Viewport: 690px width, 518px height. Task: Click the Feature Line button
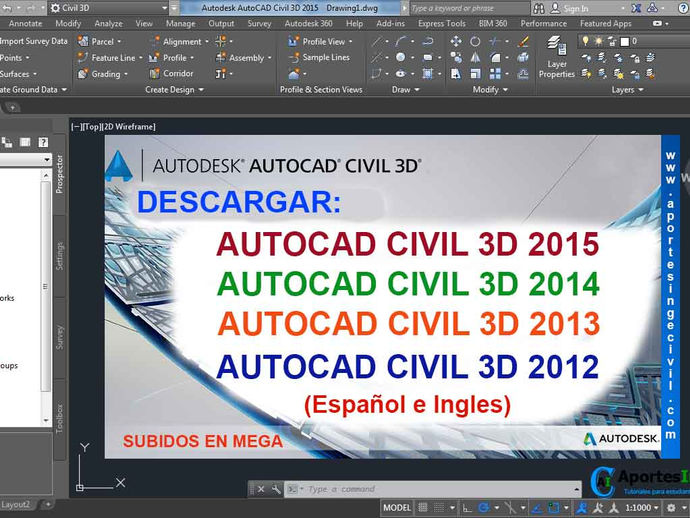coord(107,57)
